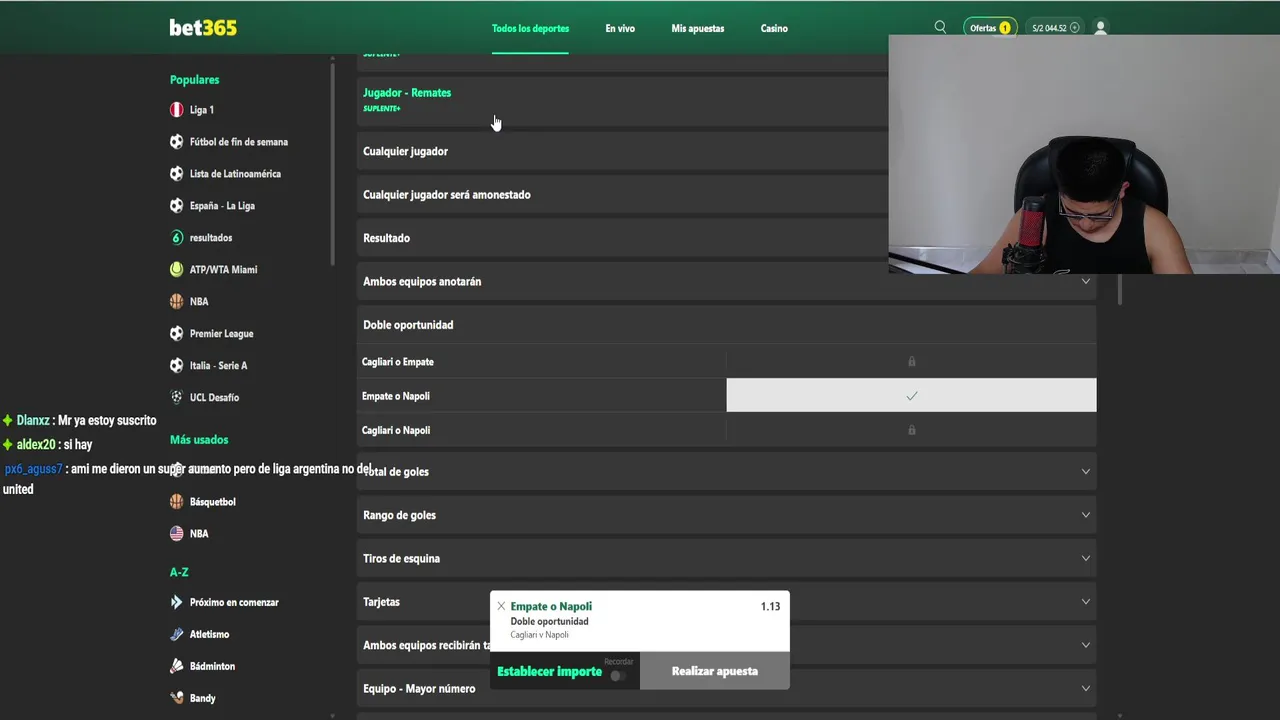Click the Bádminton shuttlecock icon
The height and width of the screenshot is (720, 1280).
176,666
